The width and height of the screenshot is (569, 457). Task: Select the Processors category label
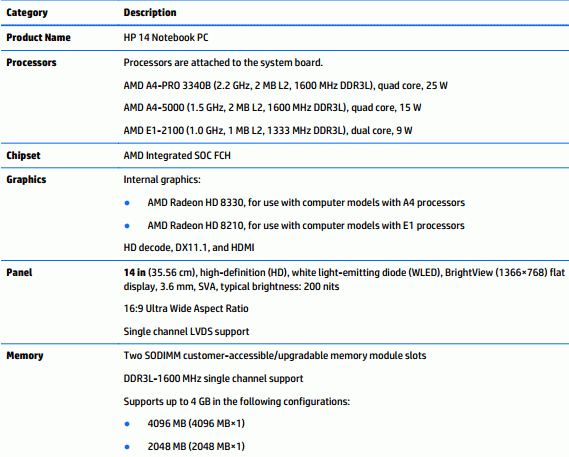tap(32, 62)
